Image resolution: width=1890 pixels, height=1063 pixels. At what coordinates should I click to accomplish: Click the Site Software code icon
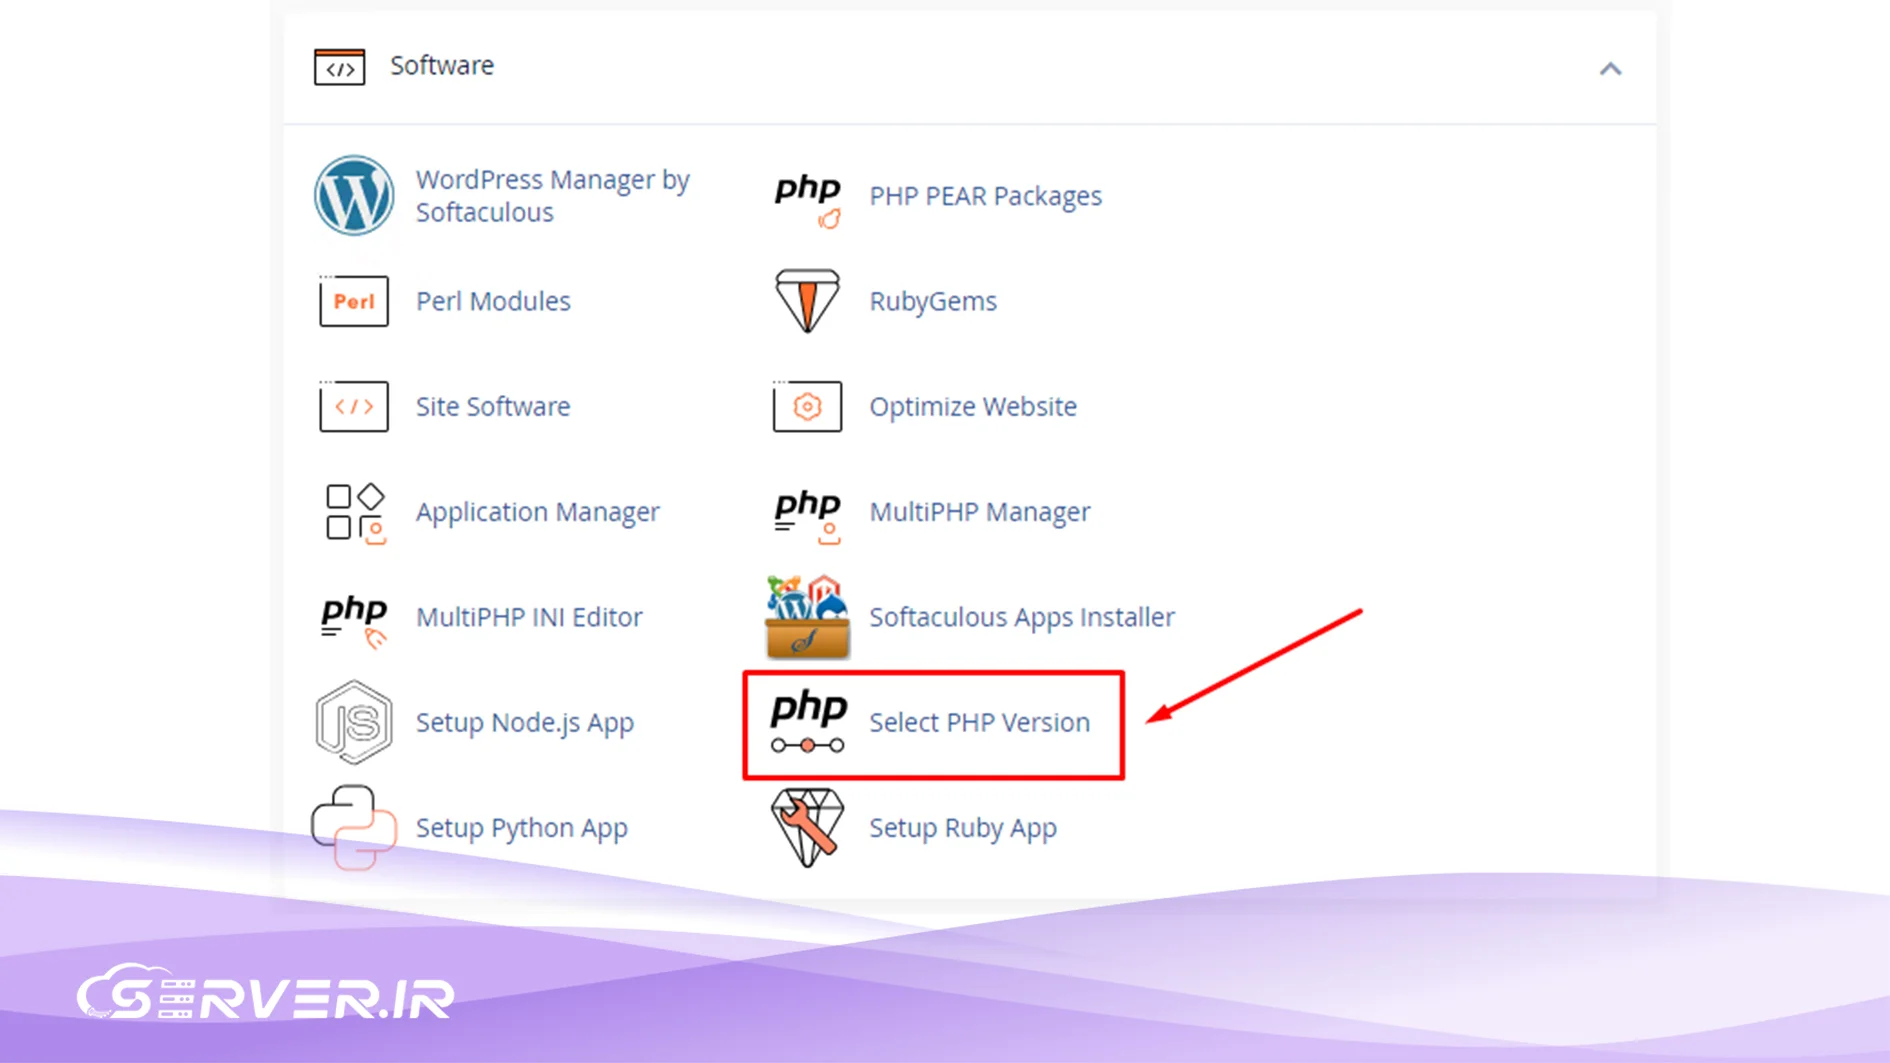[353, 406]
